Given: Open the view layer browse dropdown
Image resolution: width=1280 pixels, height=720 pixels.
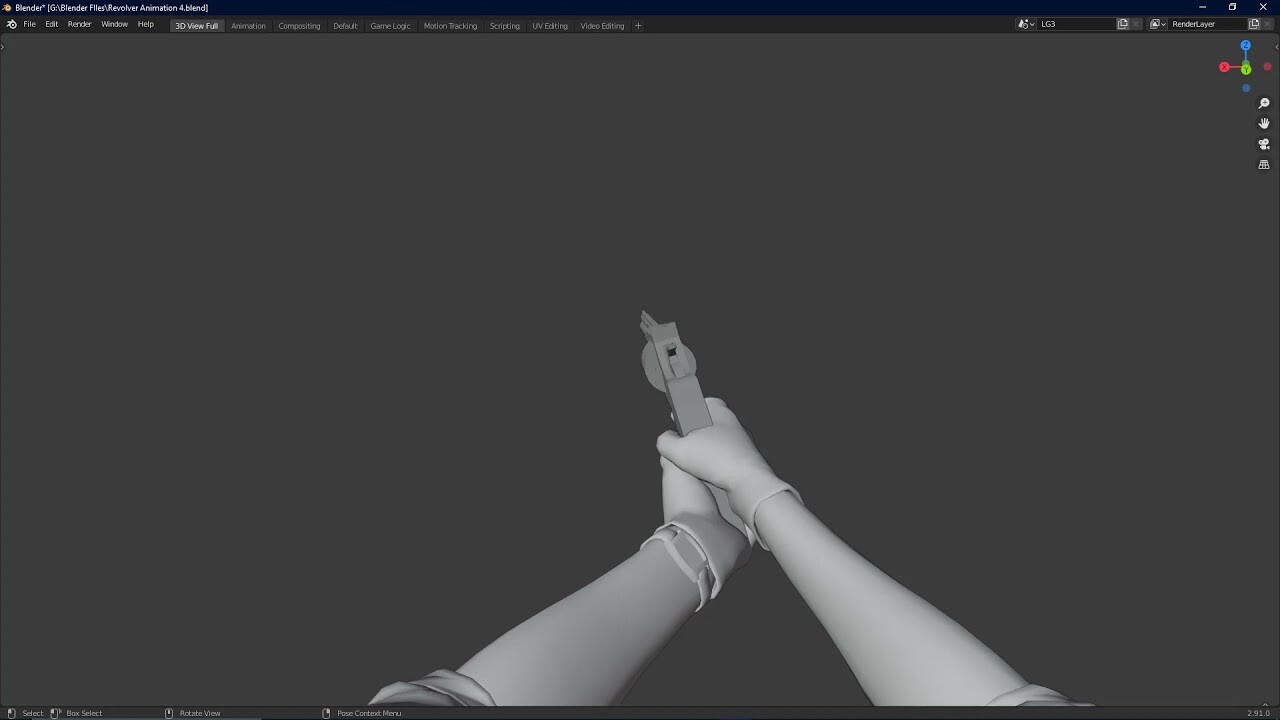Looking at the screenshot, I should pos(1160,24).
